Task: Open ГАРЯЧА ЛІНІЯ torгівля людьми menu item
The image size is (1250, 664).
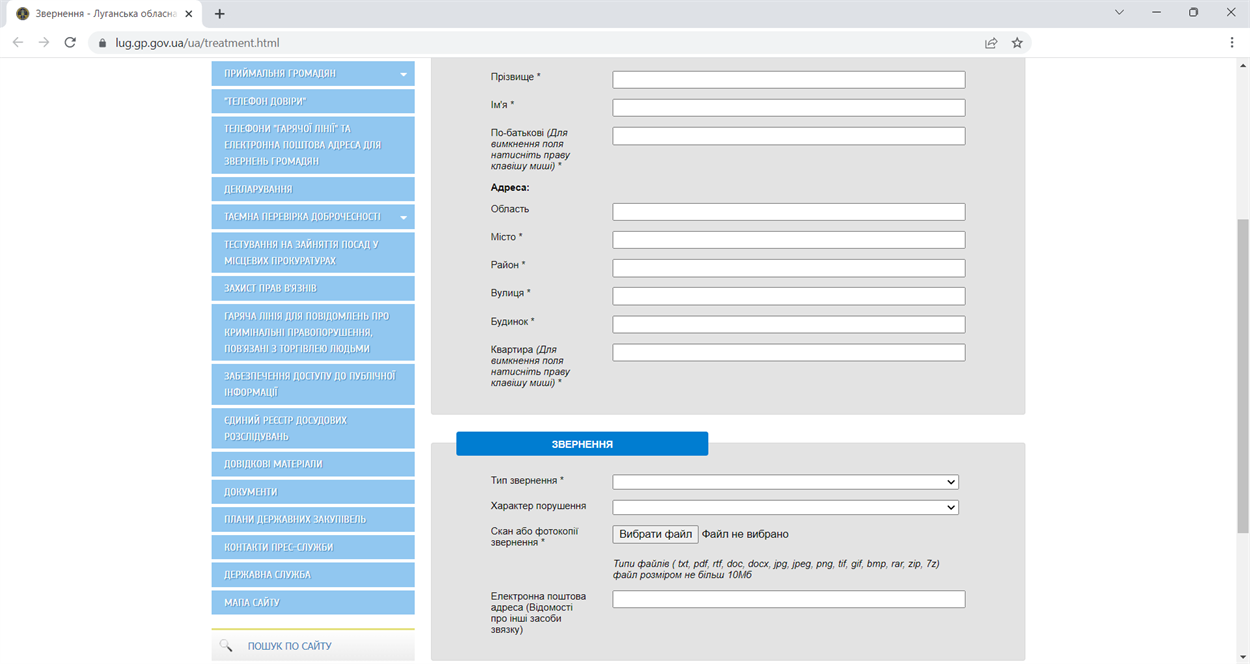Action: click(313, 332)
